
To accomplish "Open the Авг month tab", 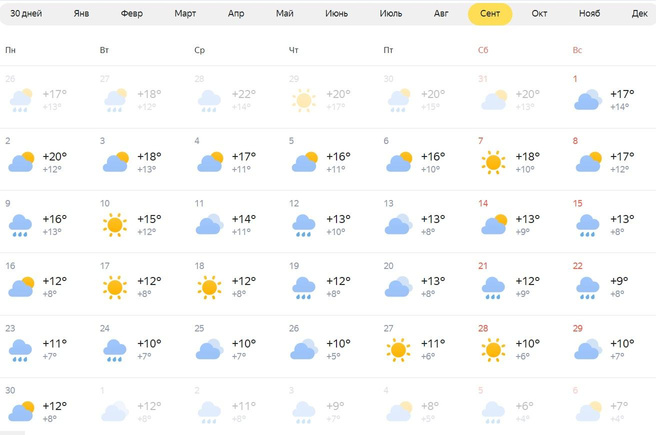I will [x=441, y=14].
